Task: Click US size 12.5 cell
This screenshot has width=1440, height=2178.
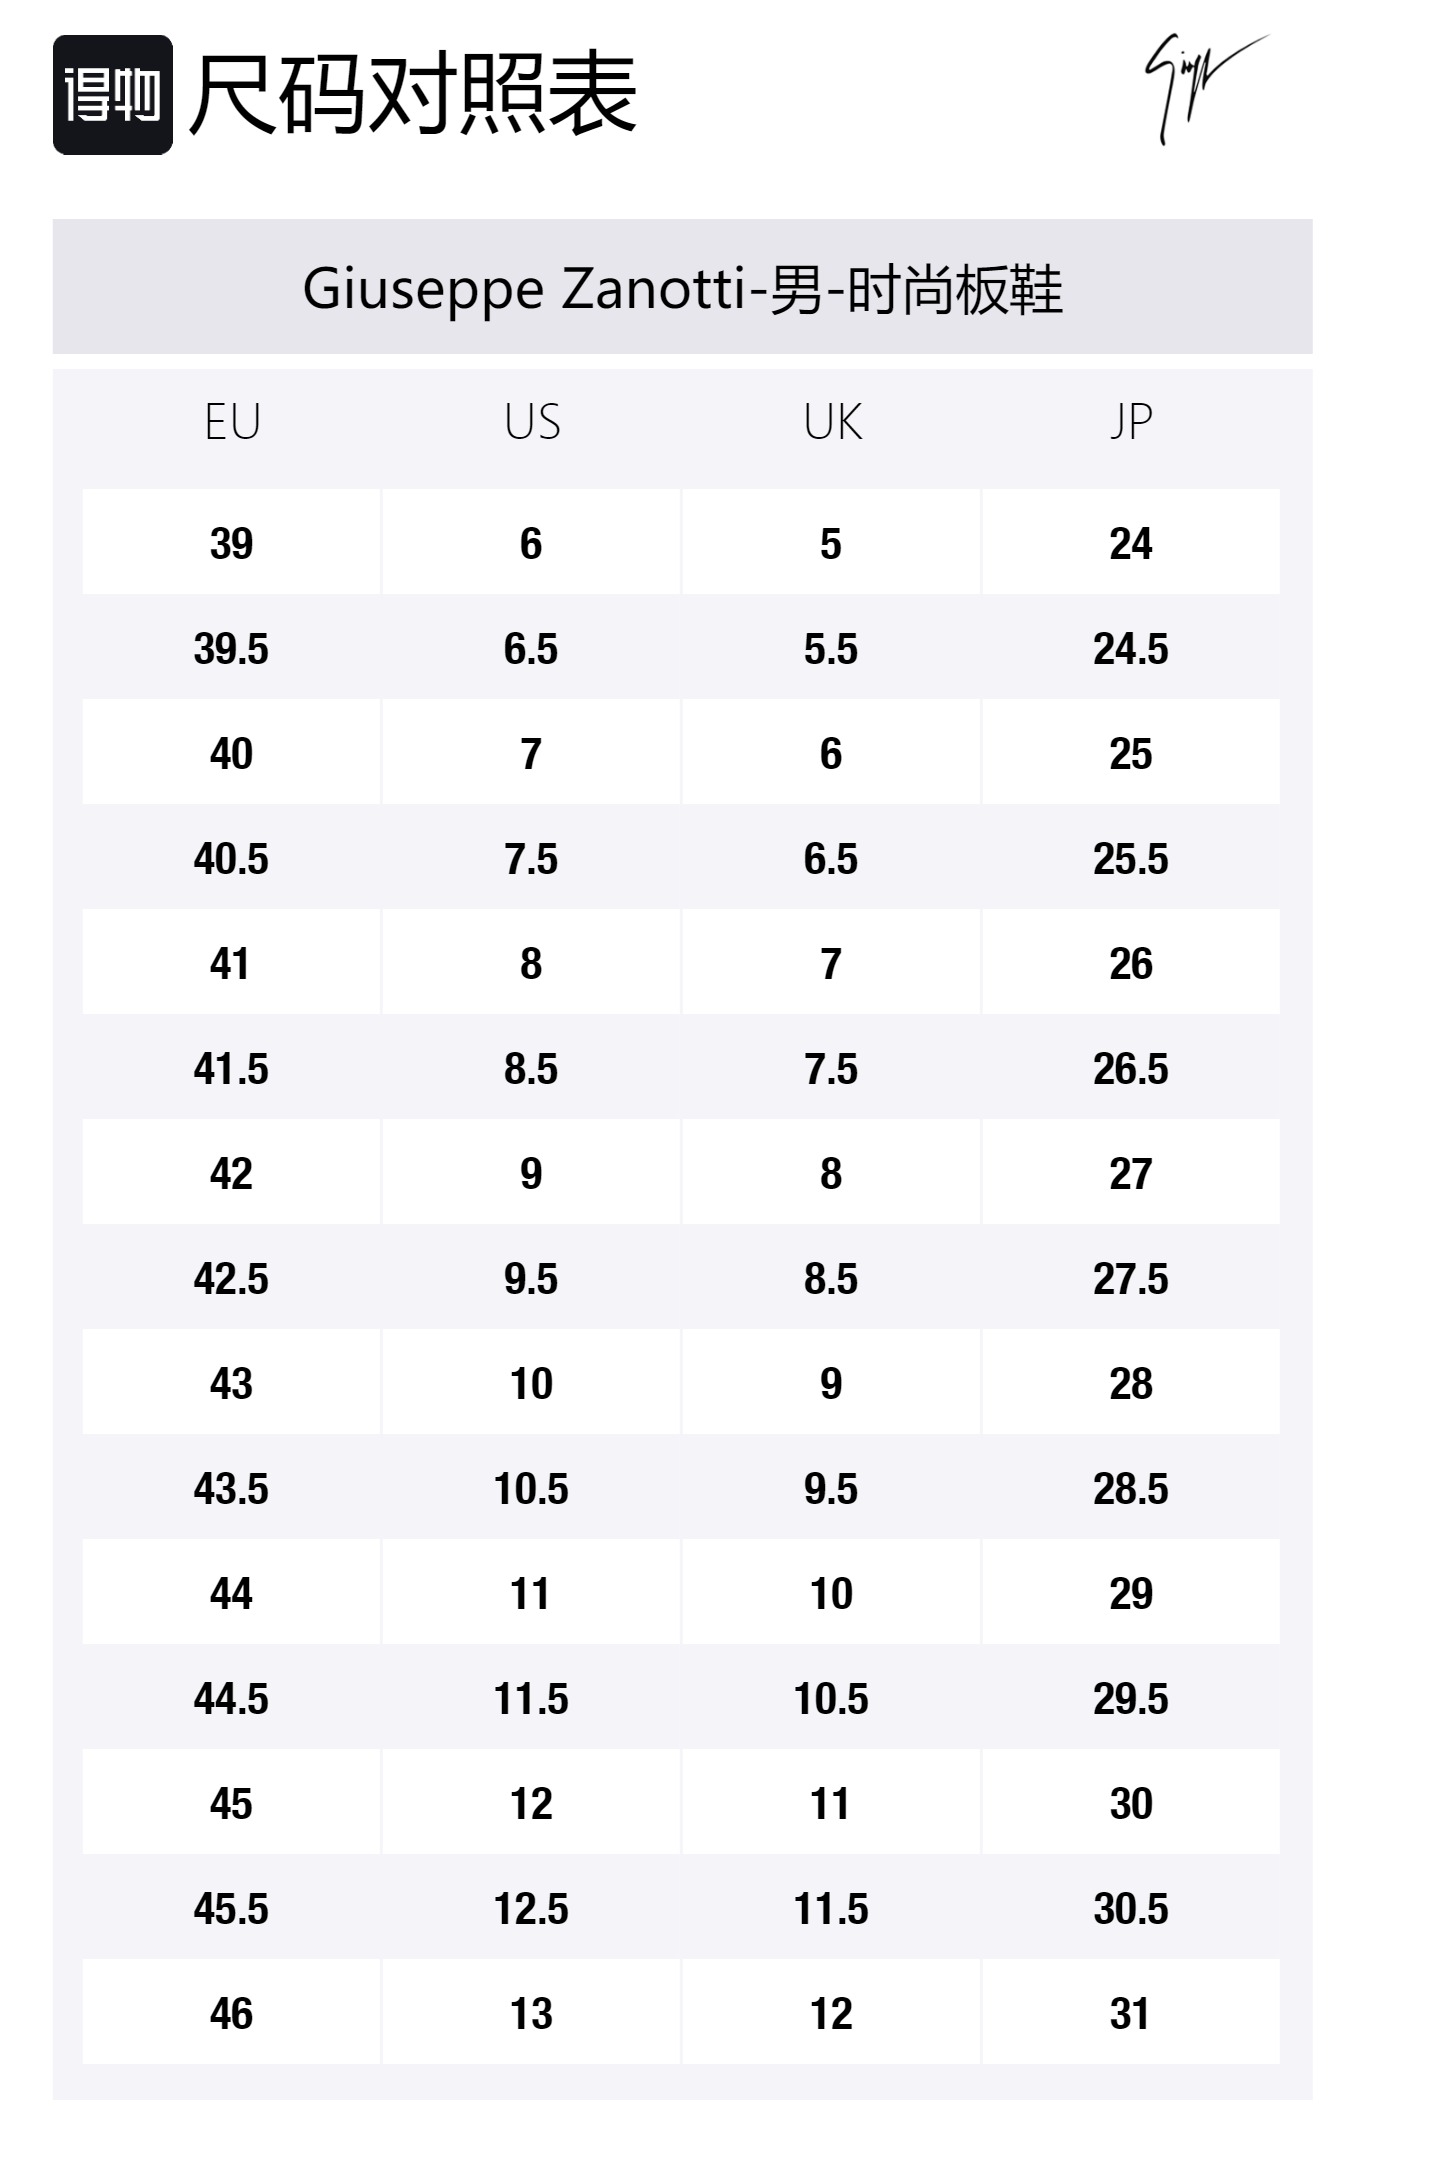Action: click(531, 1909)
